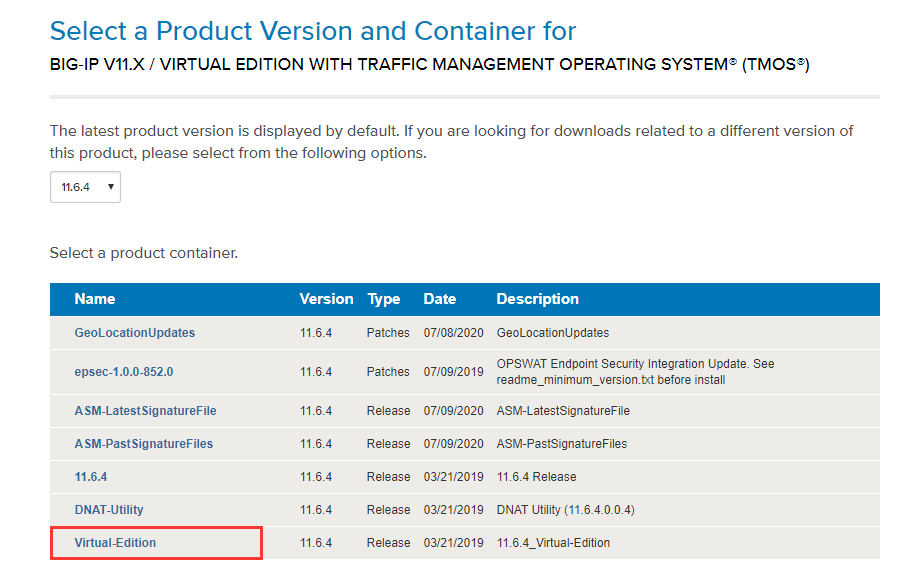Click the DNAT-Utility link

point(109,509)
